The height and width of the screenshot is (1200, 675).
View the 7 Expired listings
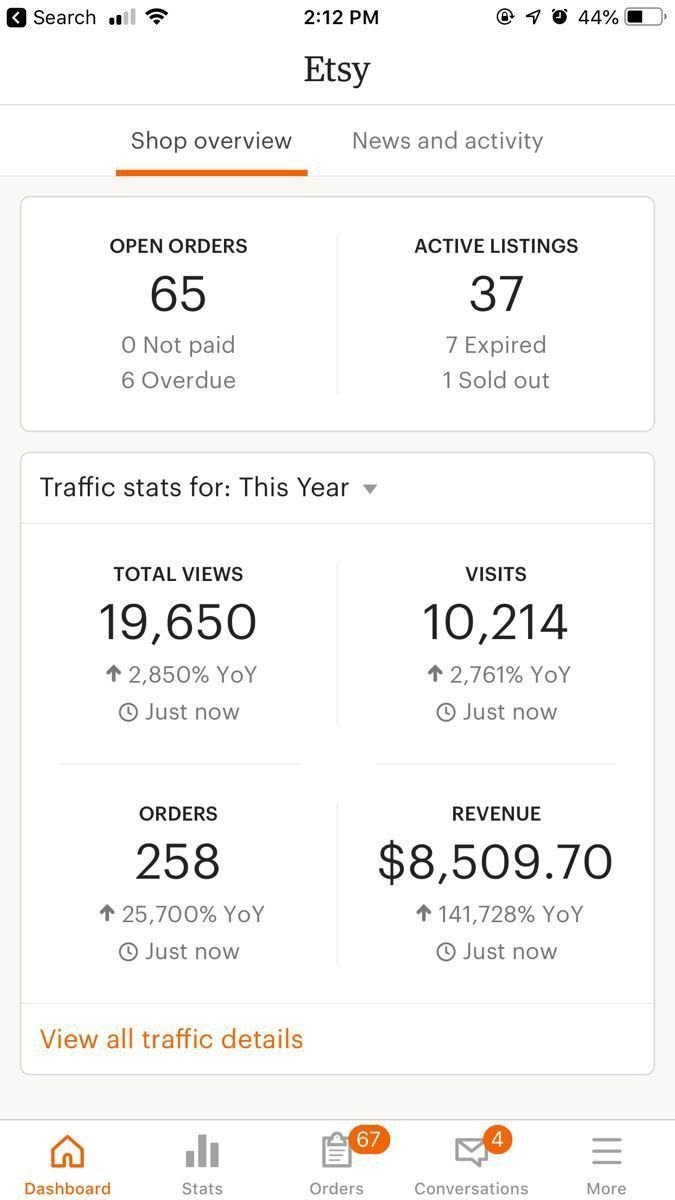[496, 345]
